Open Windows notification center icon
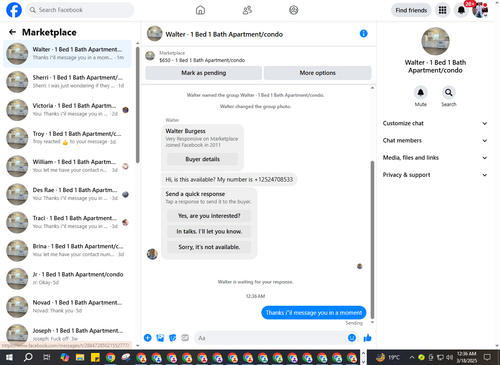Image resolution: width=500 pixels, height=365 pixels. pyautogui.click(x=487, y=358)
